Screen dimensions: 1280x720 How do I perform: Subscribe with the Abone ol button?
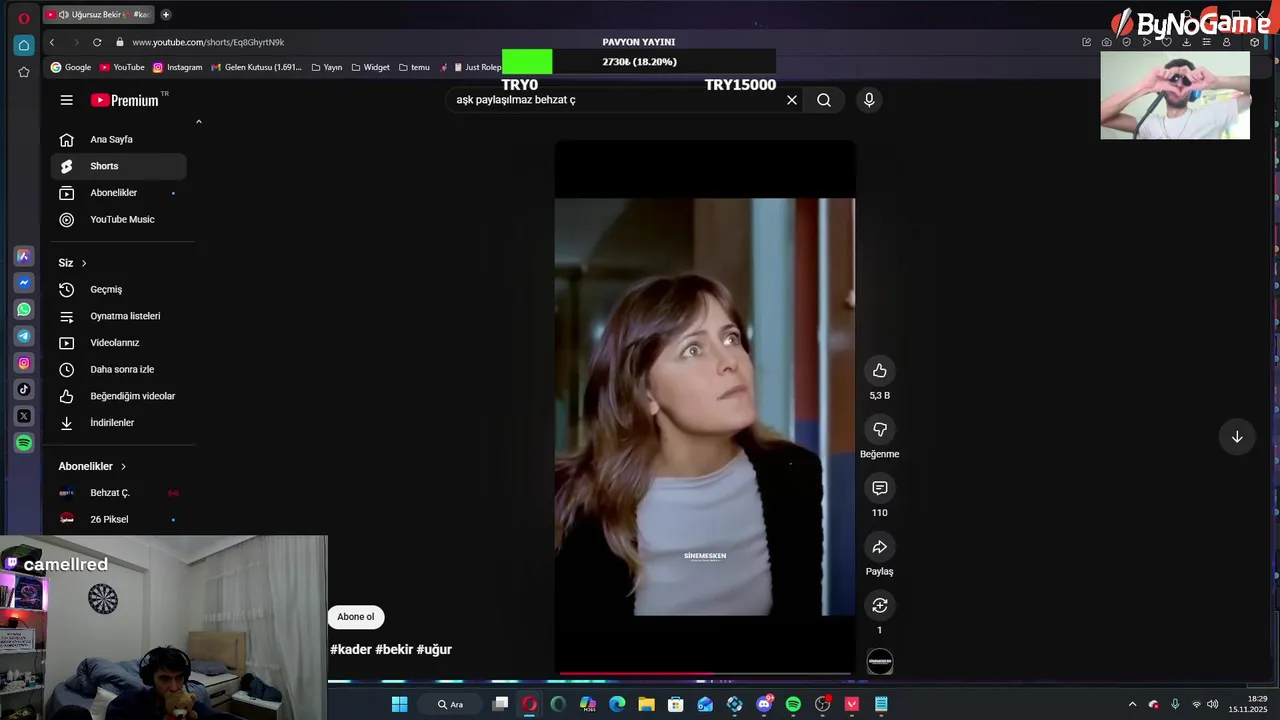pos(355,617)
